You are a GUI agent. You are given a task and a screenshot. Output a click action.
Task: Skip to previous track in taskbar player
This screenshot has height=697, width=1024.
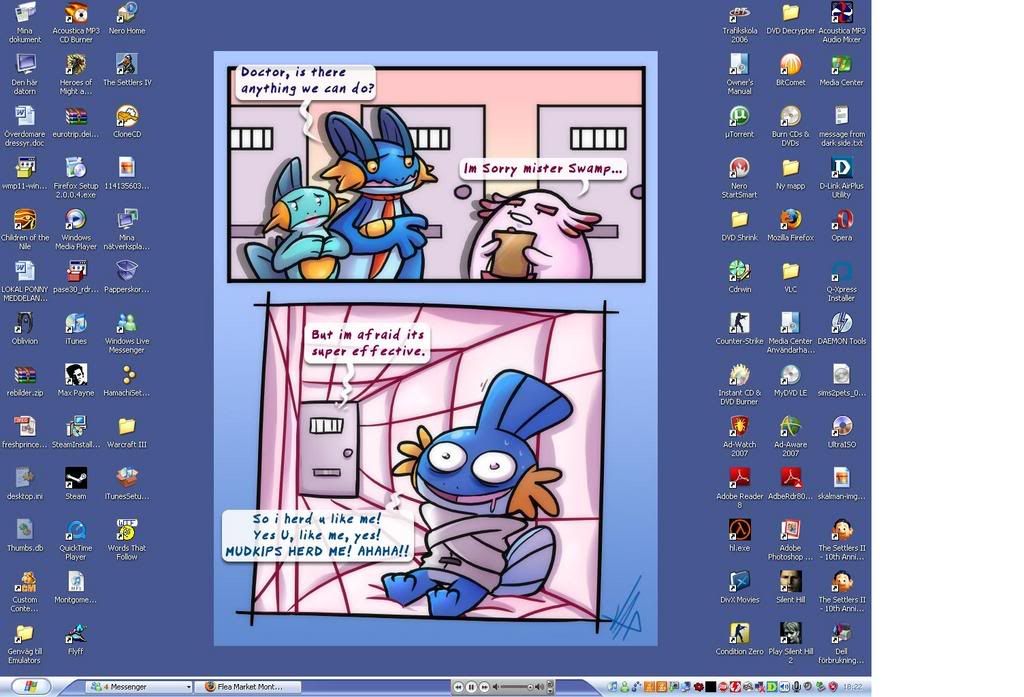(x=458, y=687)
